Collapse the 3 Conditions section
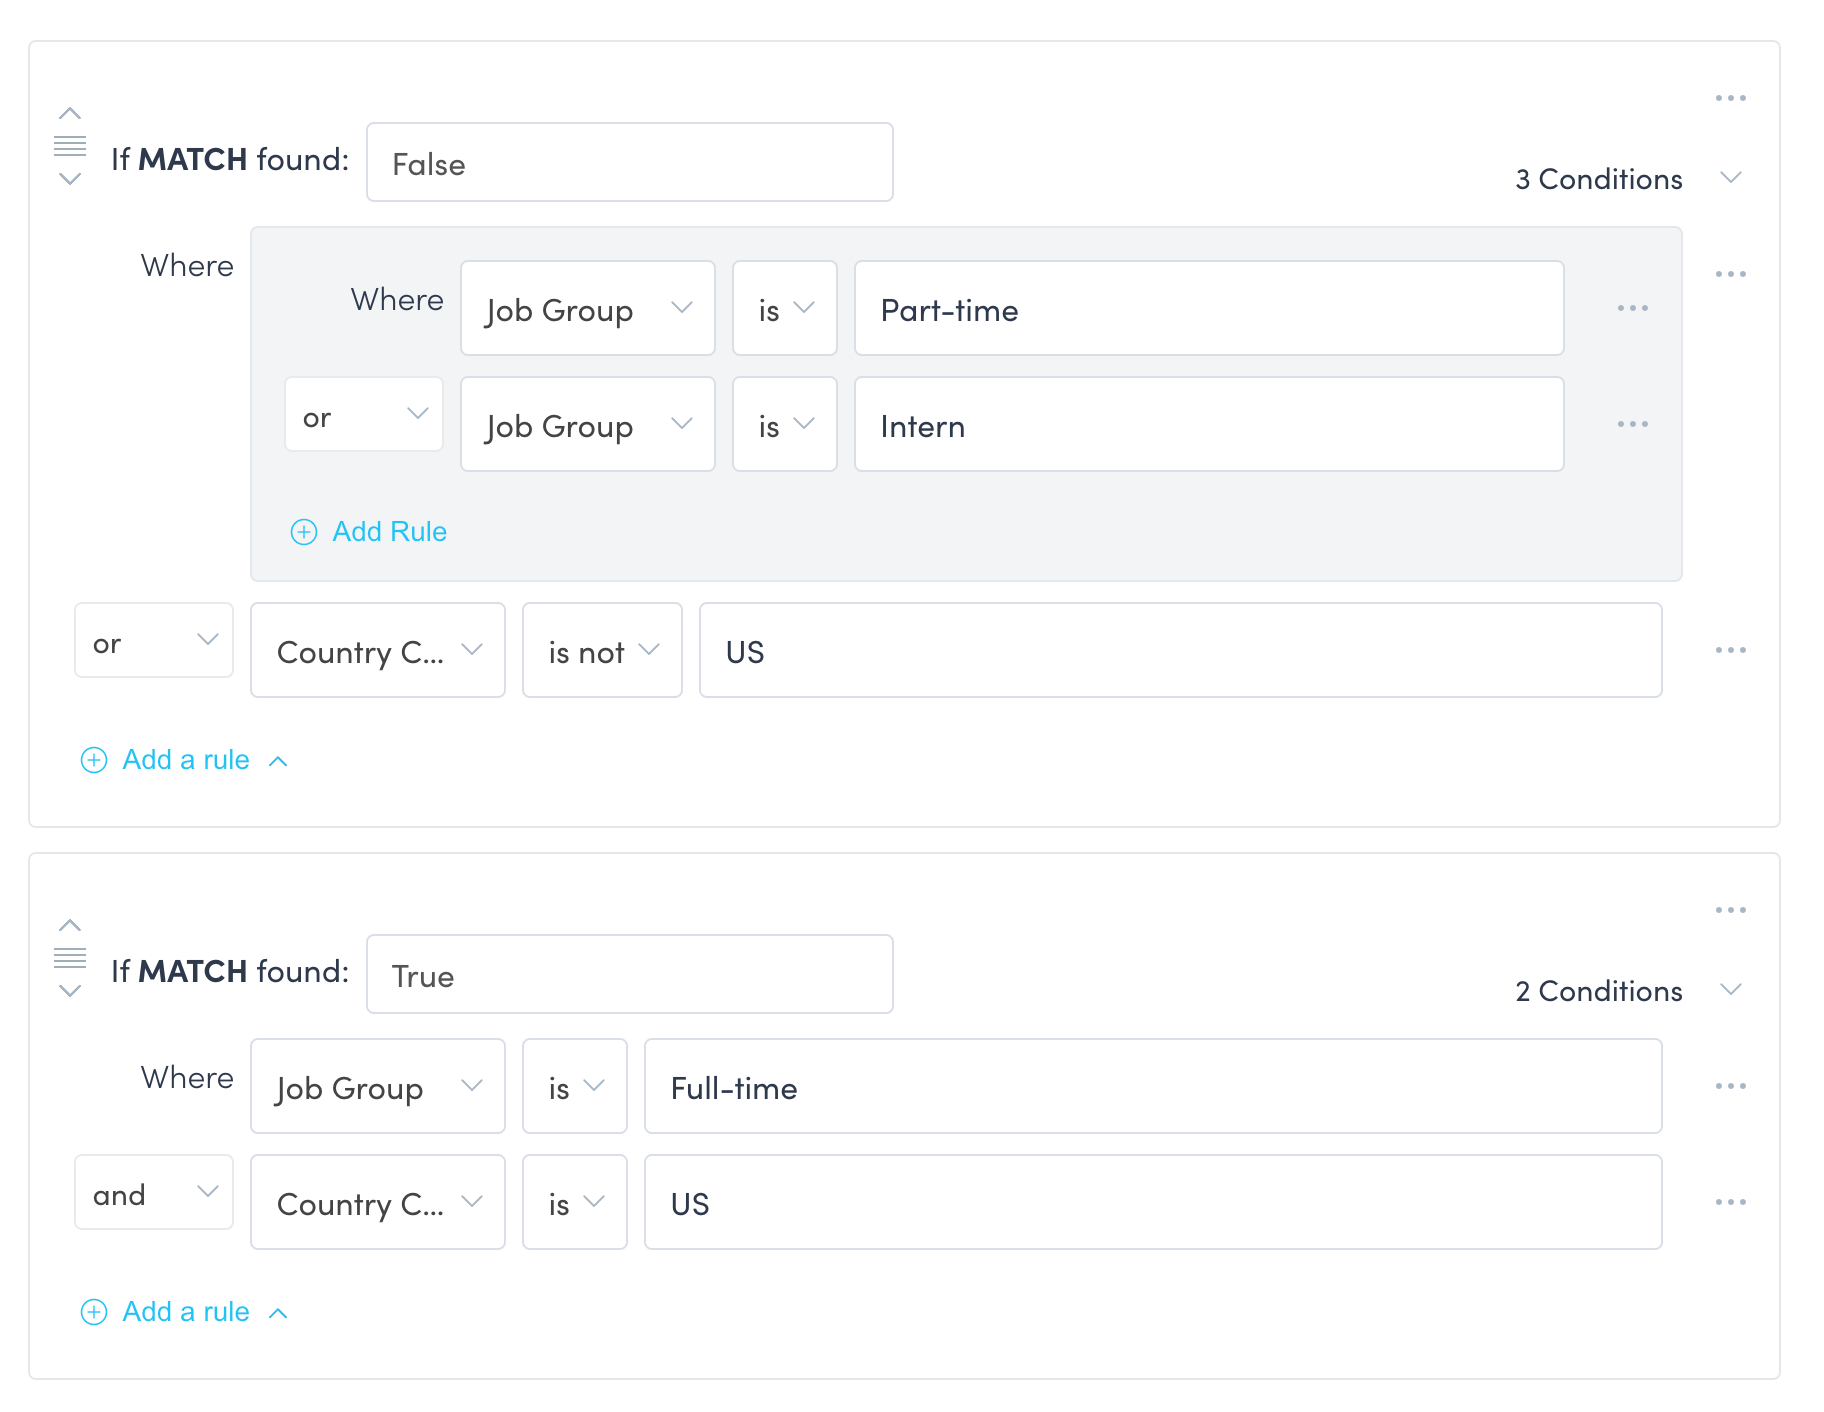Viewport: 1824px width, 1412px height. (1730, 178)
